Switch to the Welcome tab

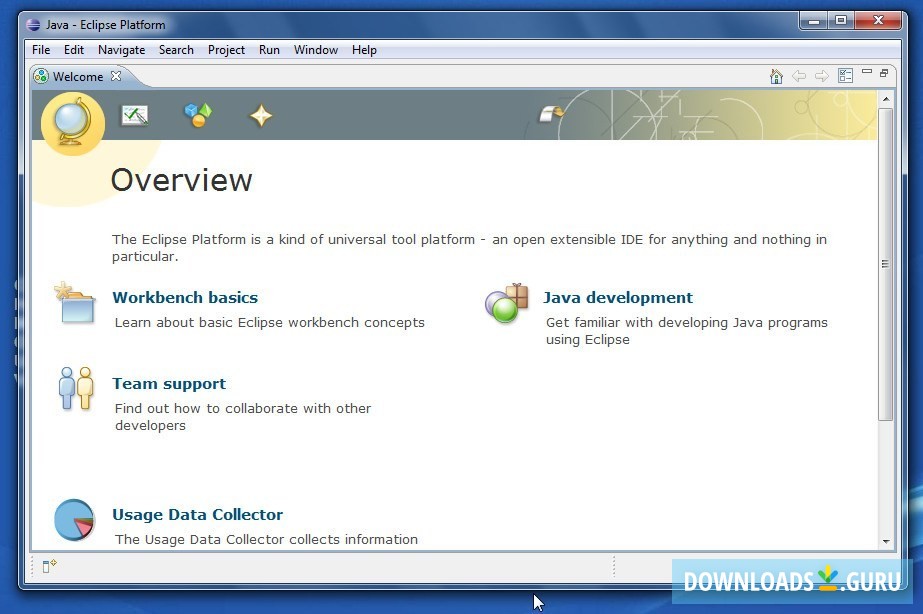point(76,76)
